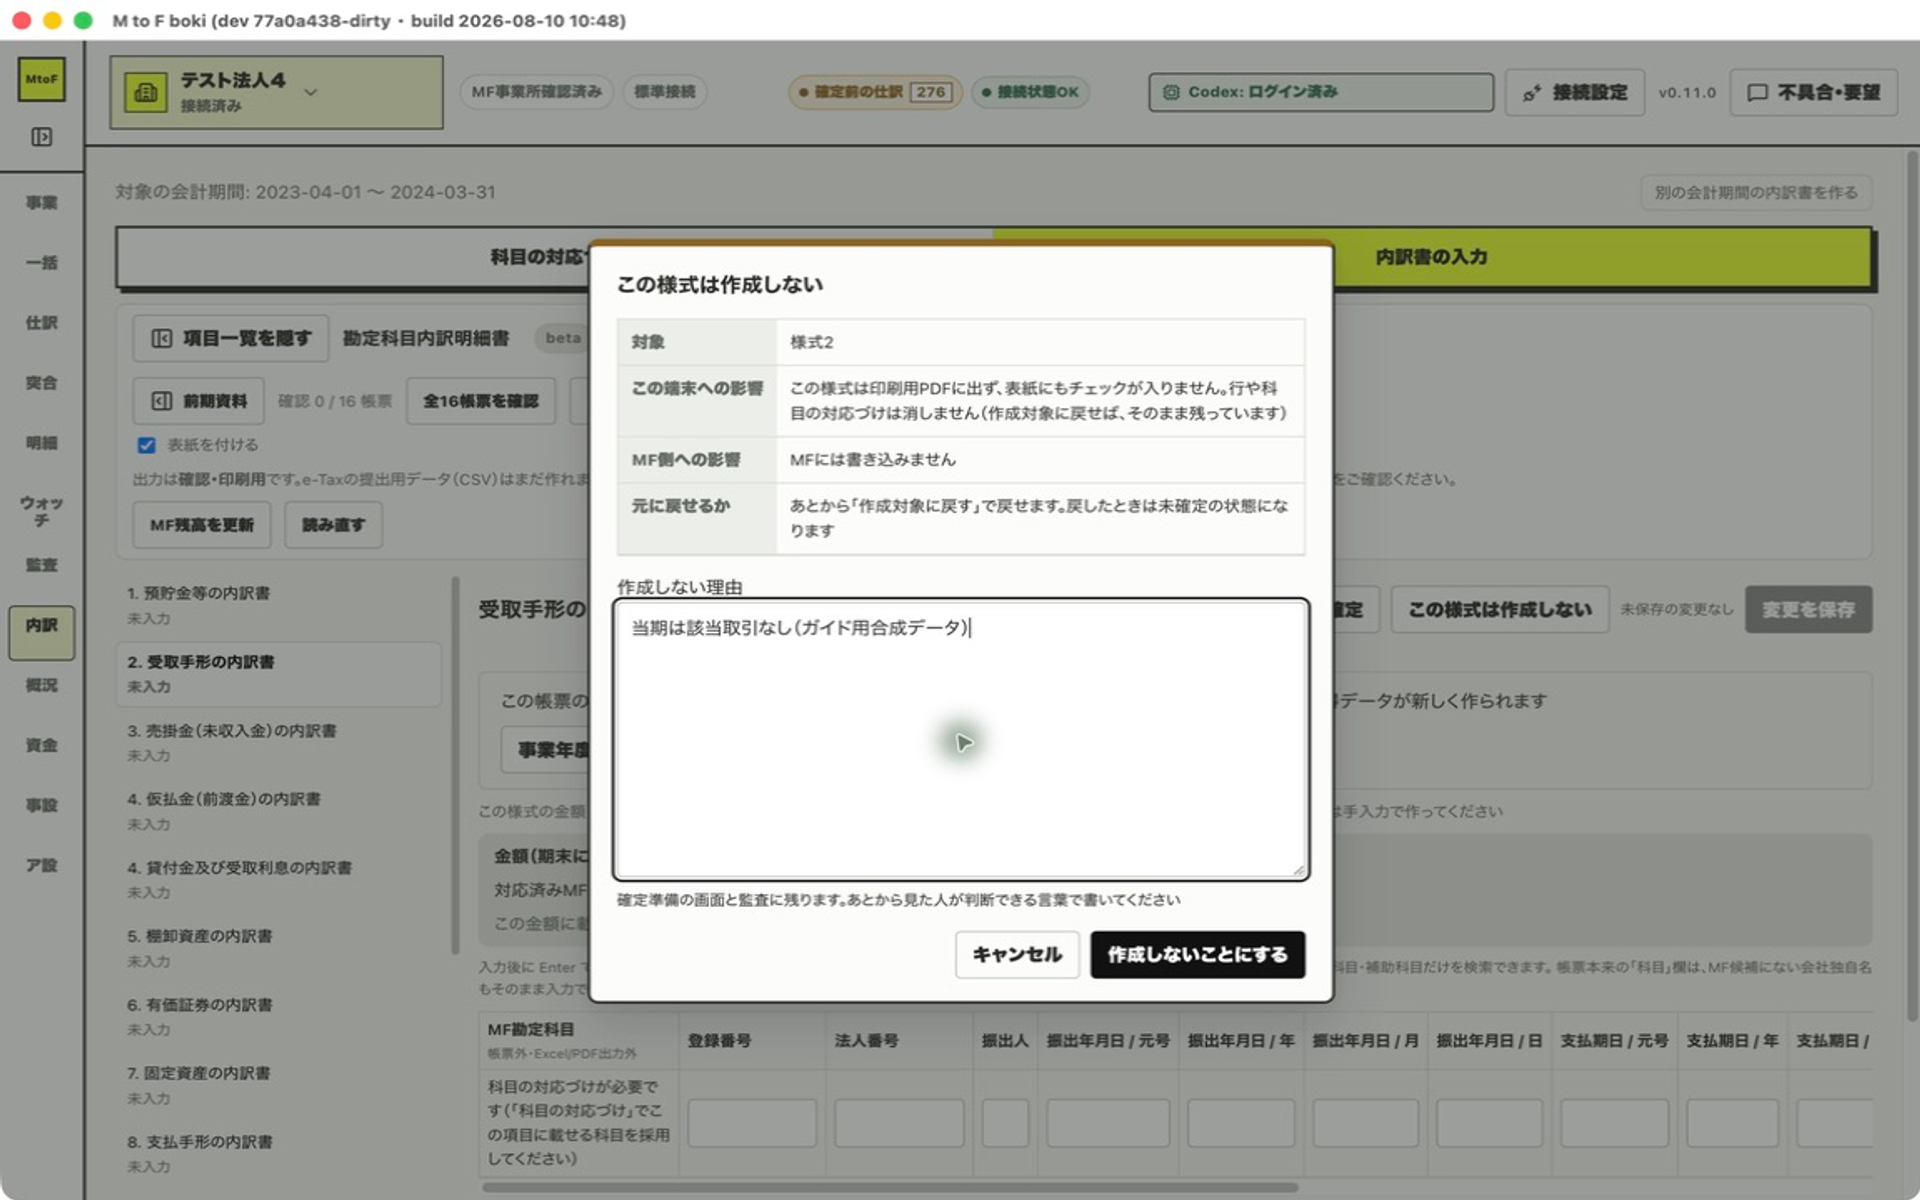Viewport: 1920px width, 1200px height.
Task: Click the 接続状態OK status badge
Action: point(1030,92)
